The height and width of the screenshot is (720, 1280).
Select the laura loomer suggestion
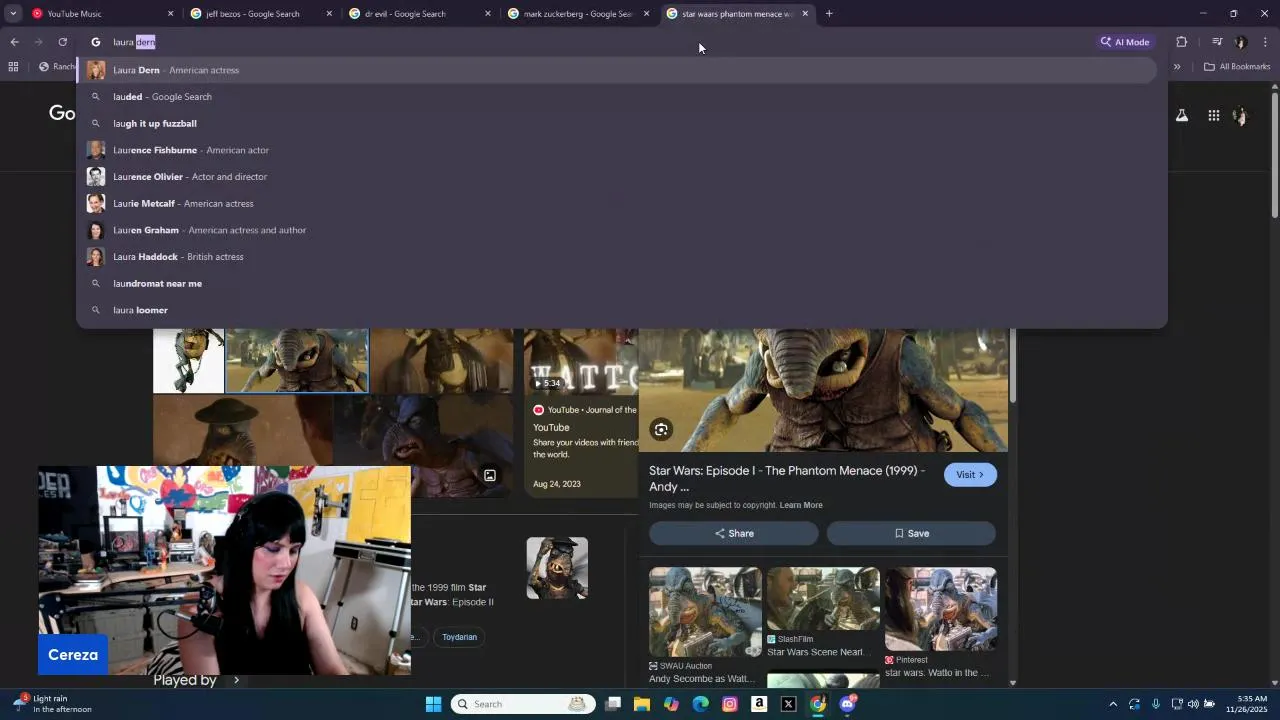[617, 310]
